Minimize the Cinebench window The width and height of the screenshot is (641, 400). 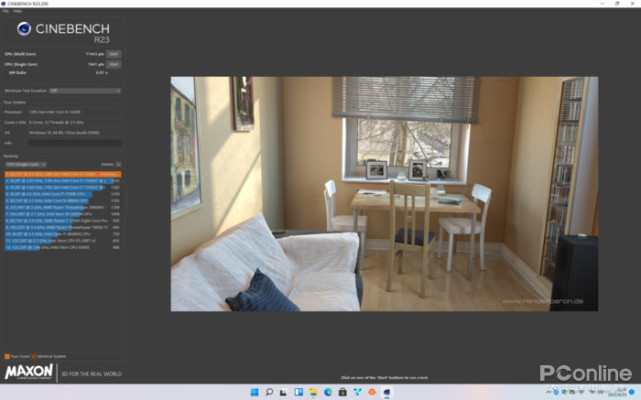pyautogui.click(x=602, y=3)
